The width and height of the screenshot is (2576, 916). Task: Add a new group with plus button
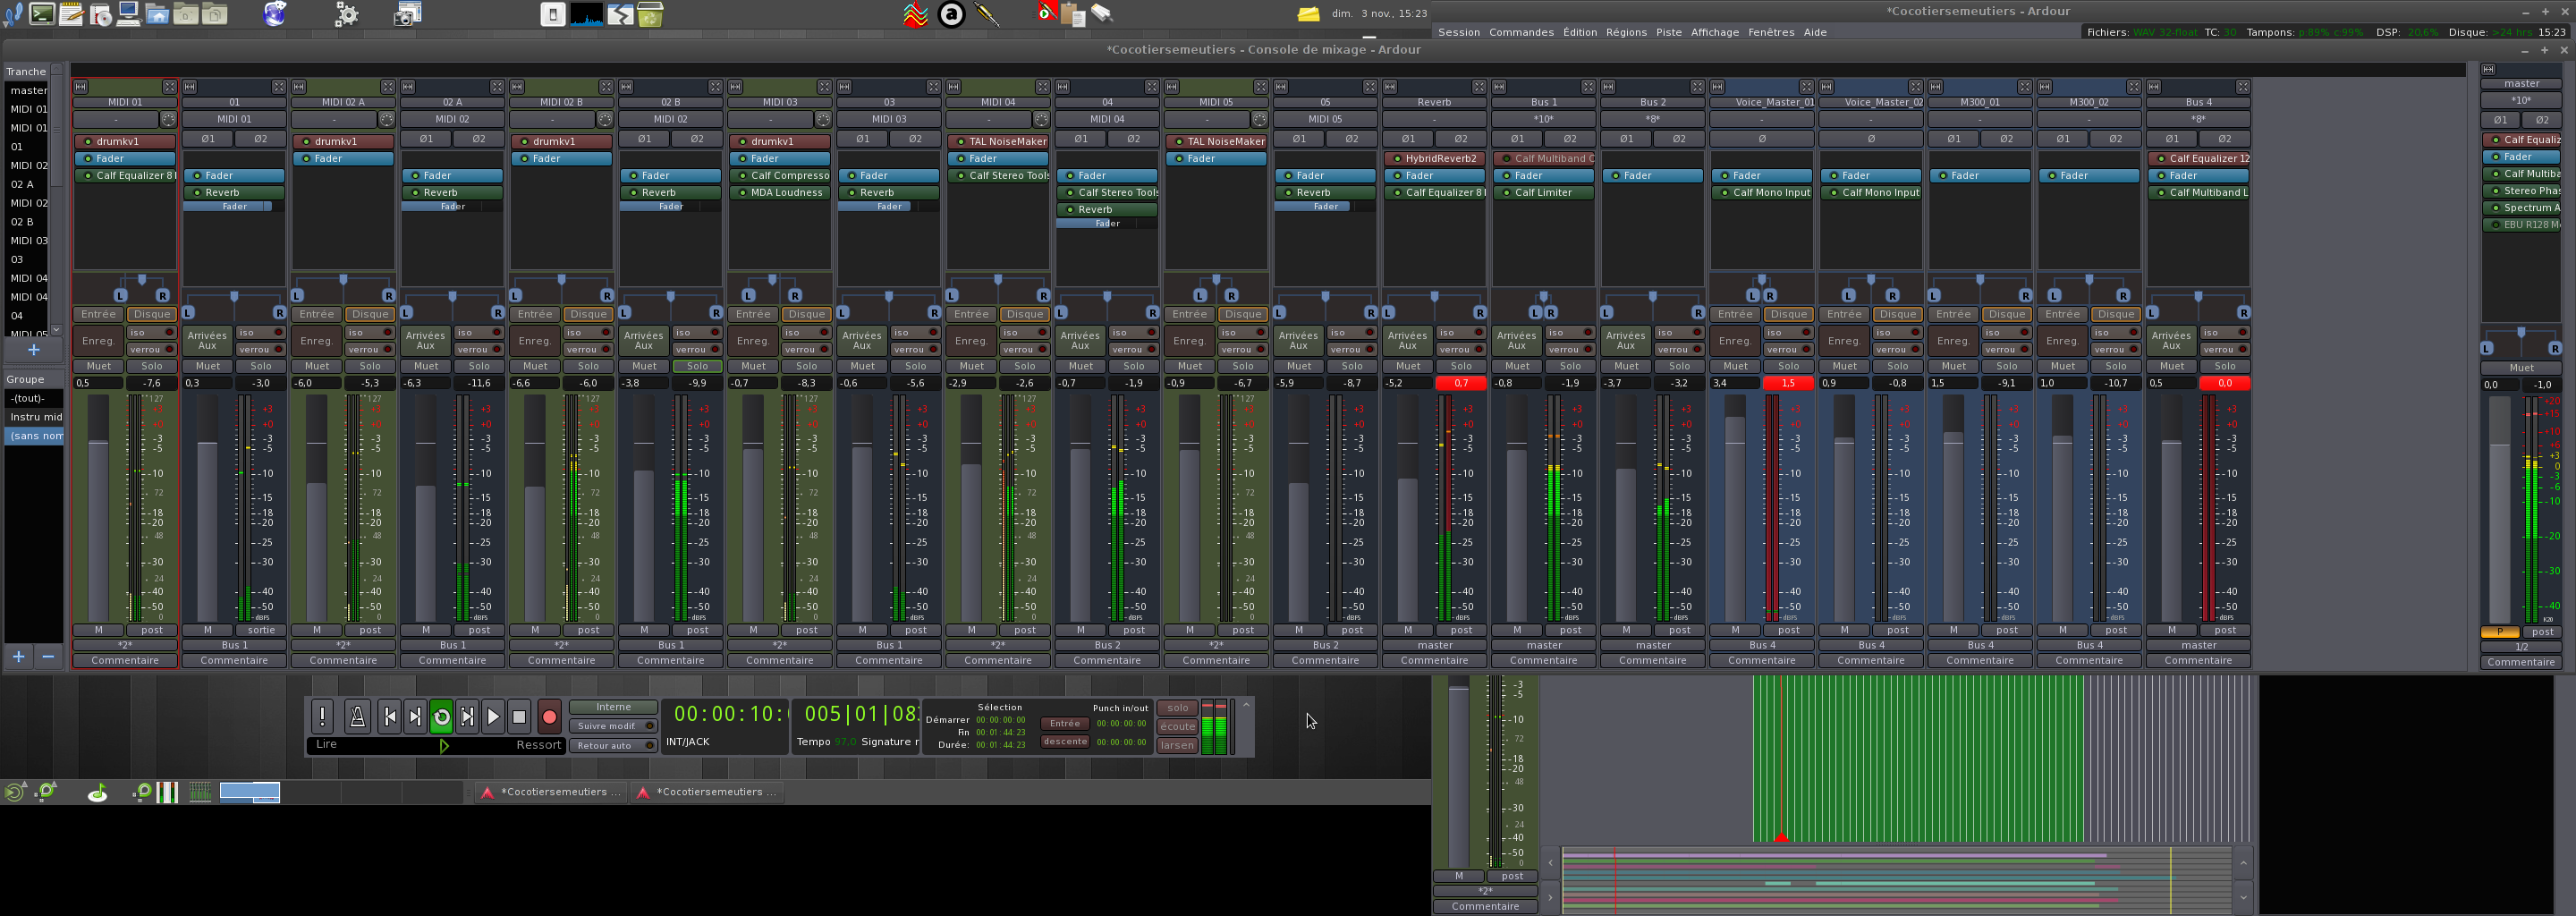(x=18, y=656)
